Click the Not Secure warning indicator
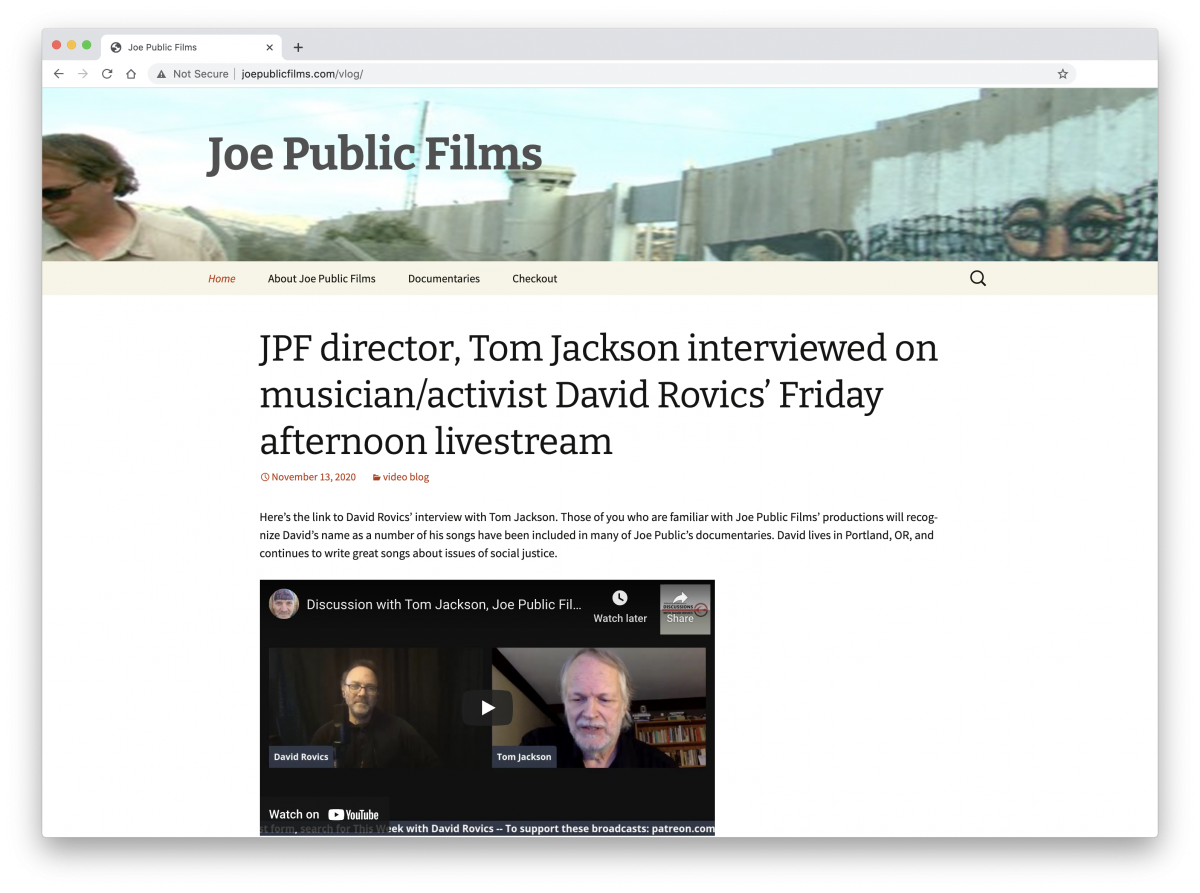 192,74
